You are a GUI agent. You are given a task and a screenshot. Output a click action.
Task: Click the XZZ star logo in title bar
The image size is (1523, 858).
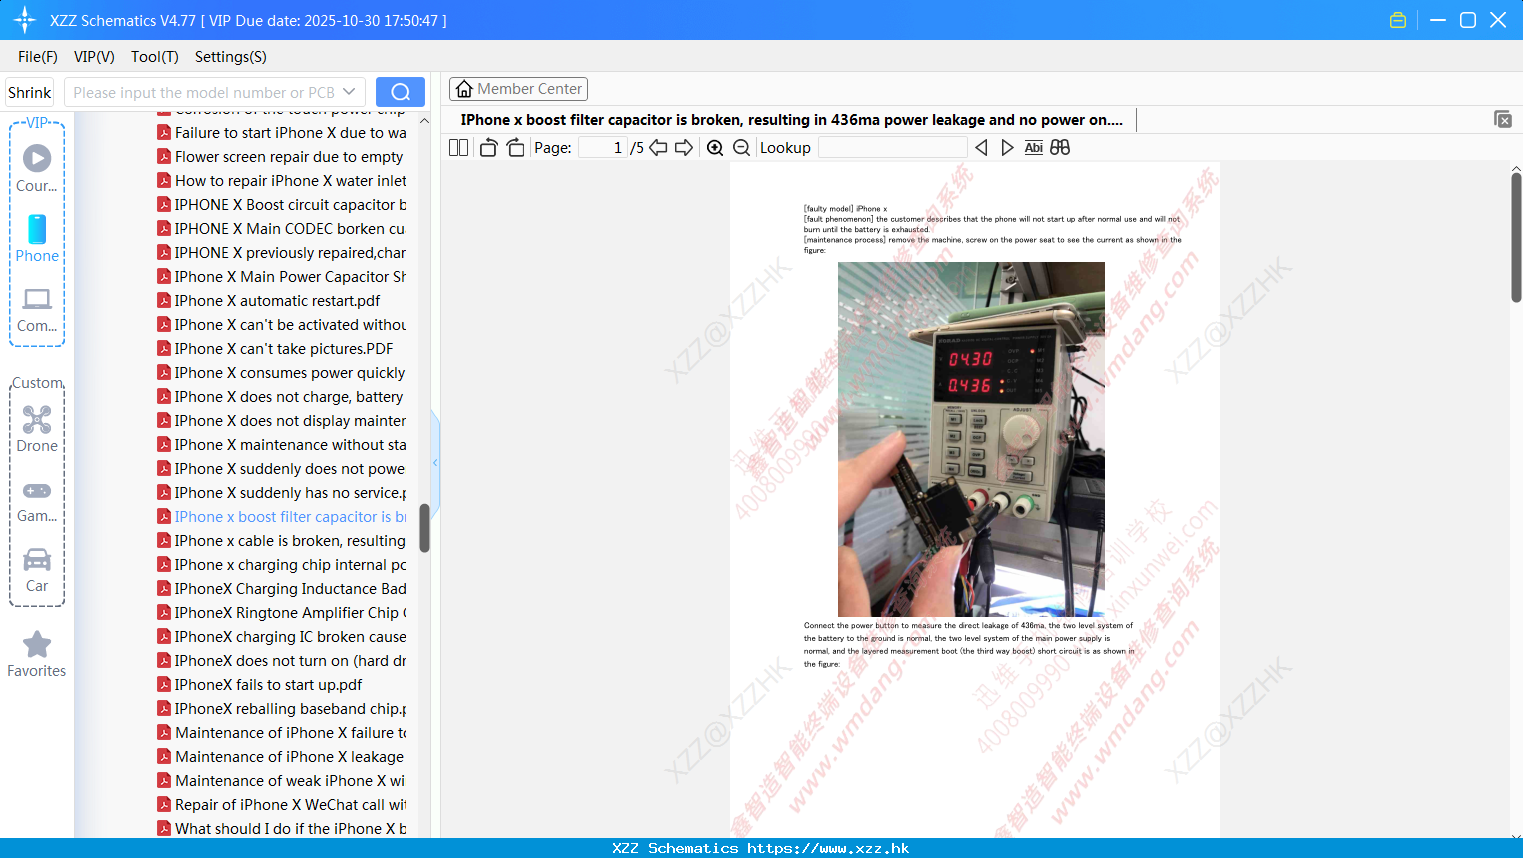click(x=25, y=20)
